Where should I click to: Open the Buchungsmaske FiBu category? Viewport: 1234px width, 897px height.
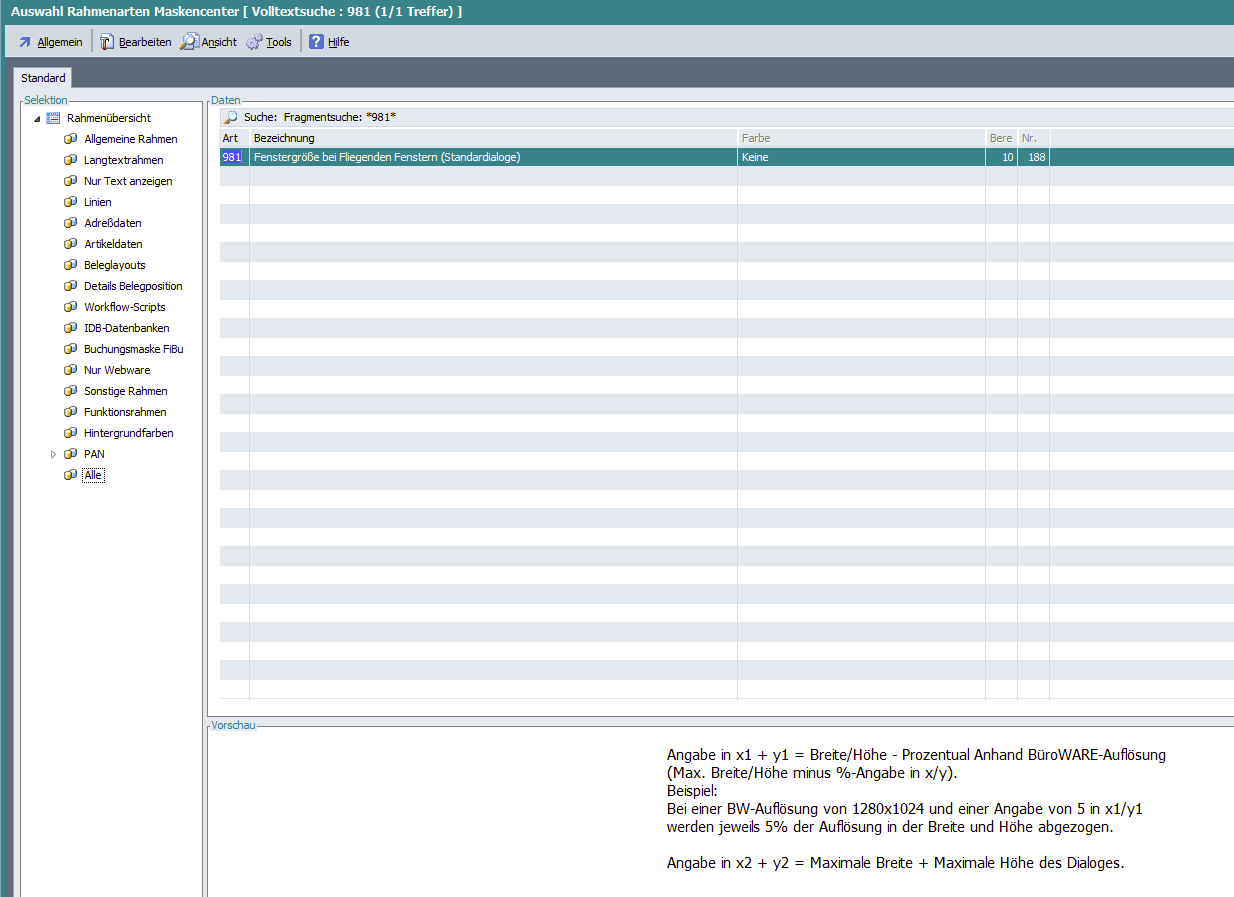(133, 349)
